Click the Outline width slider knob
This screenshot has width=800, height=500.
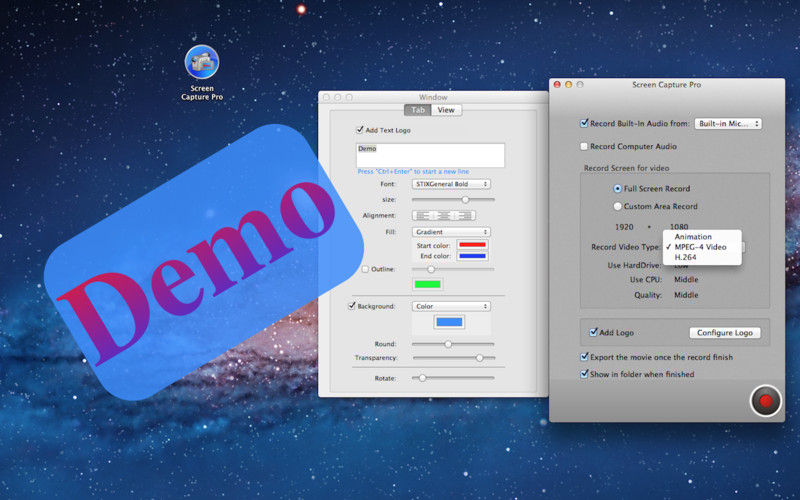[x=431, y=269]
